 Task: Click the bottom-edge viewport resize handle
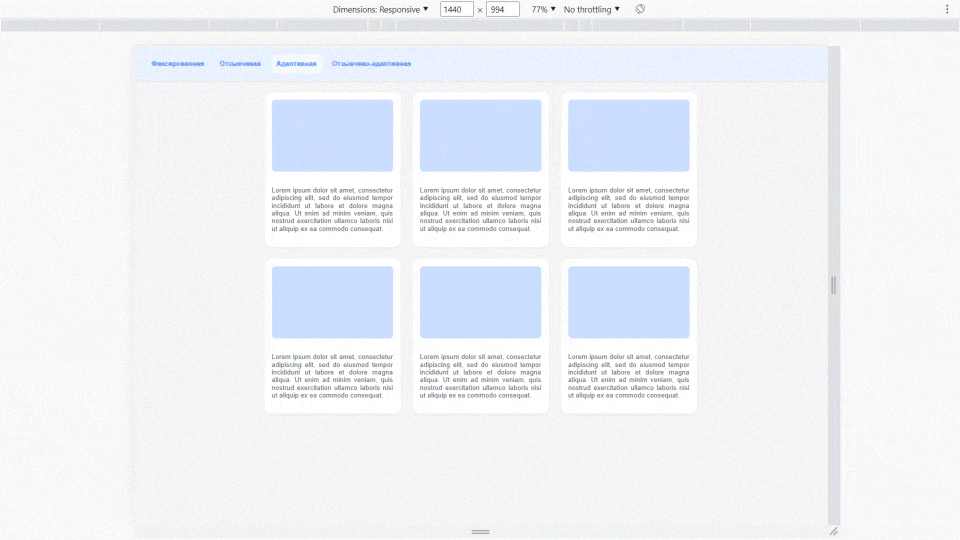click(x=481, y=531)
